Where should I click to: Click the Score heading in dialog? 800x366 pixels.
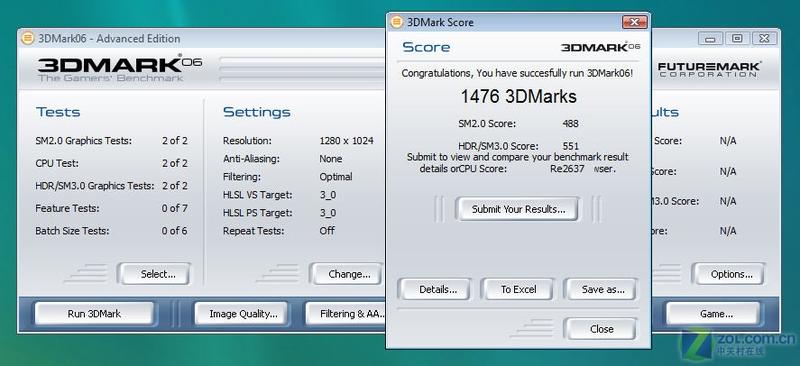(x=426, y=47)
